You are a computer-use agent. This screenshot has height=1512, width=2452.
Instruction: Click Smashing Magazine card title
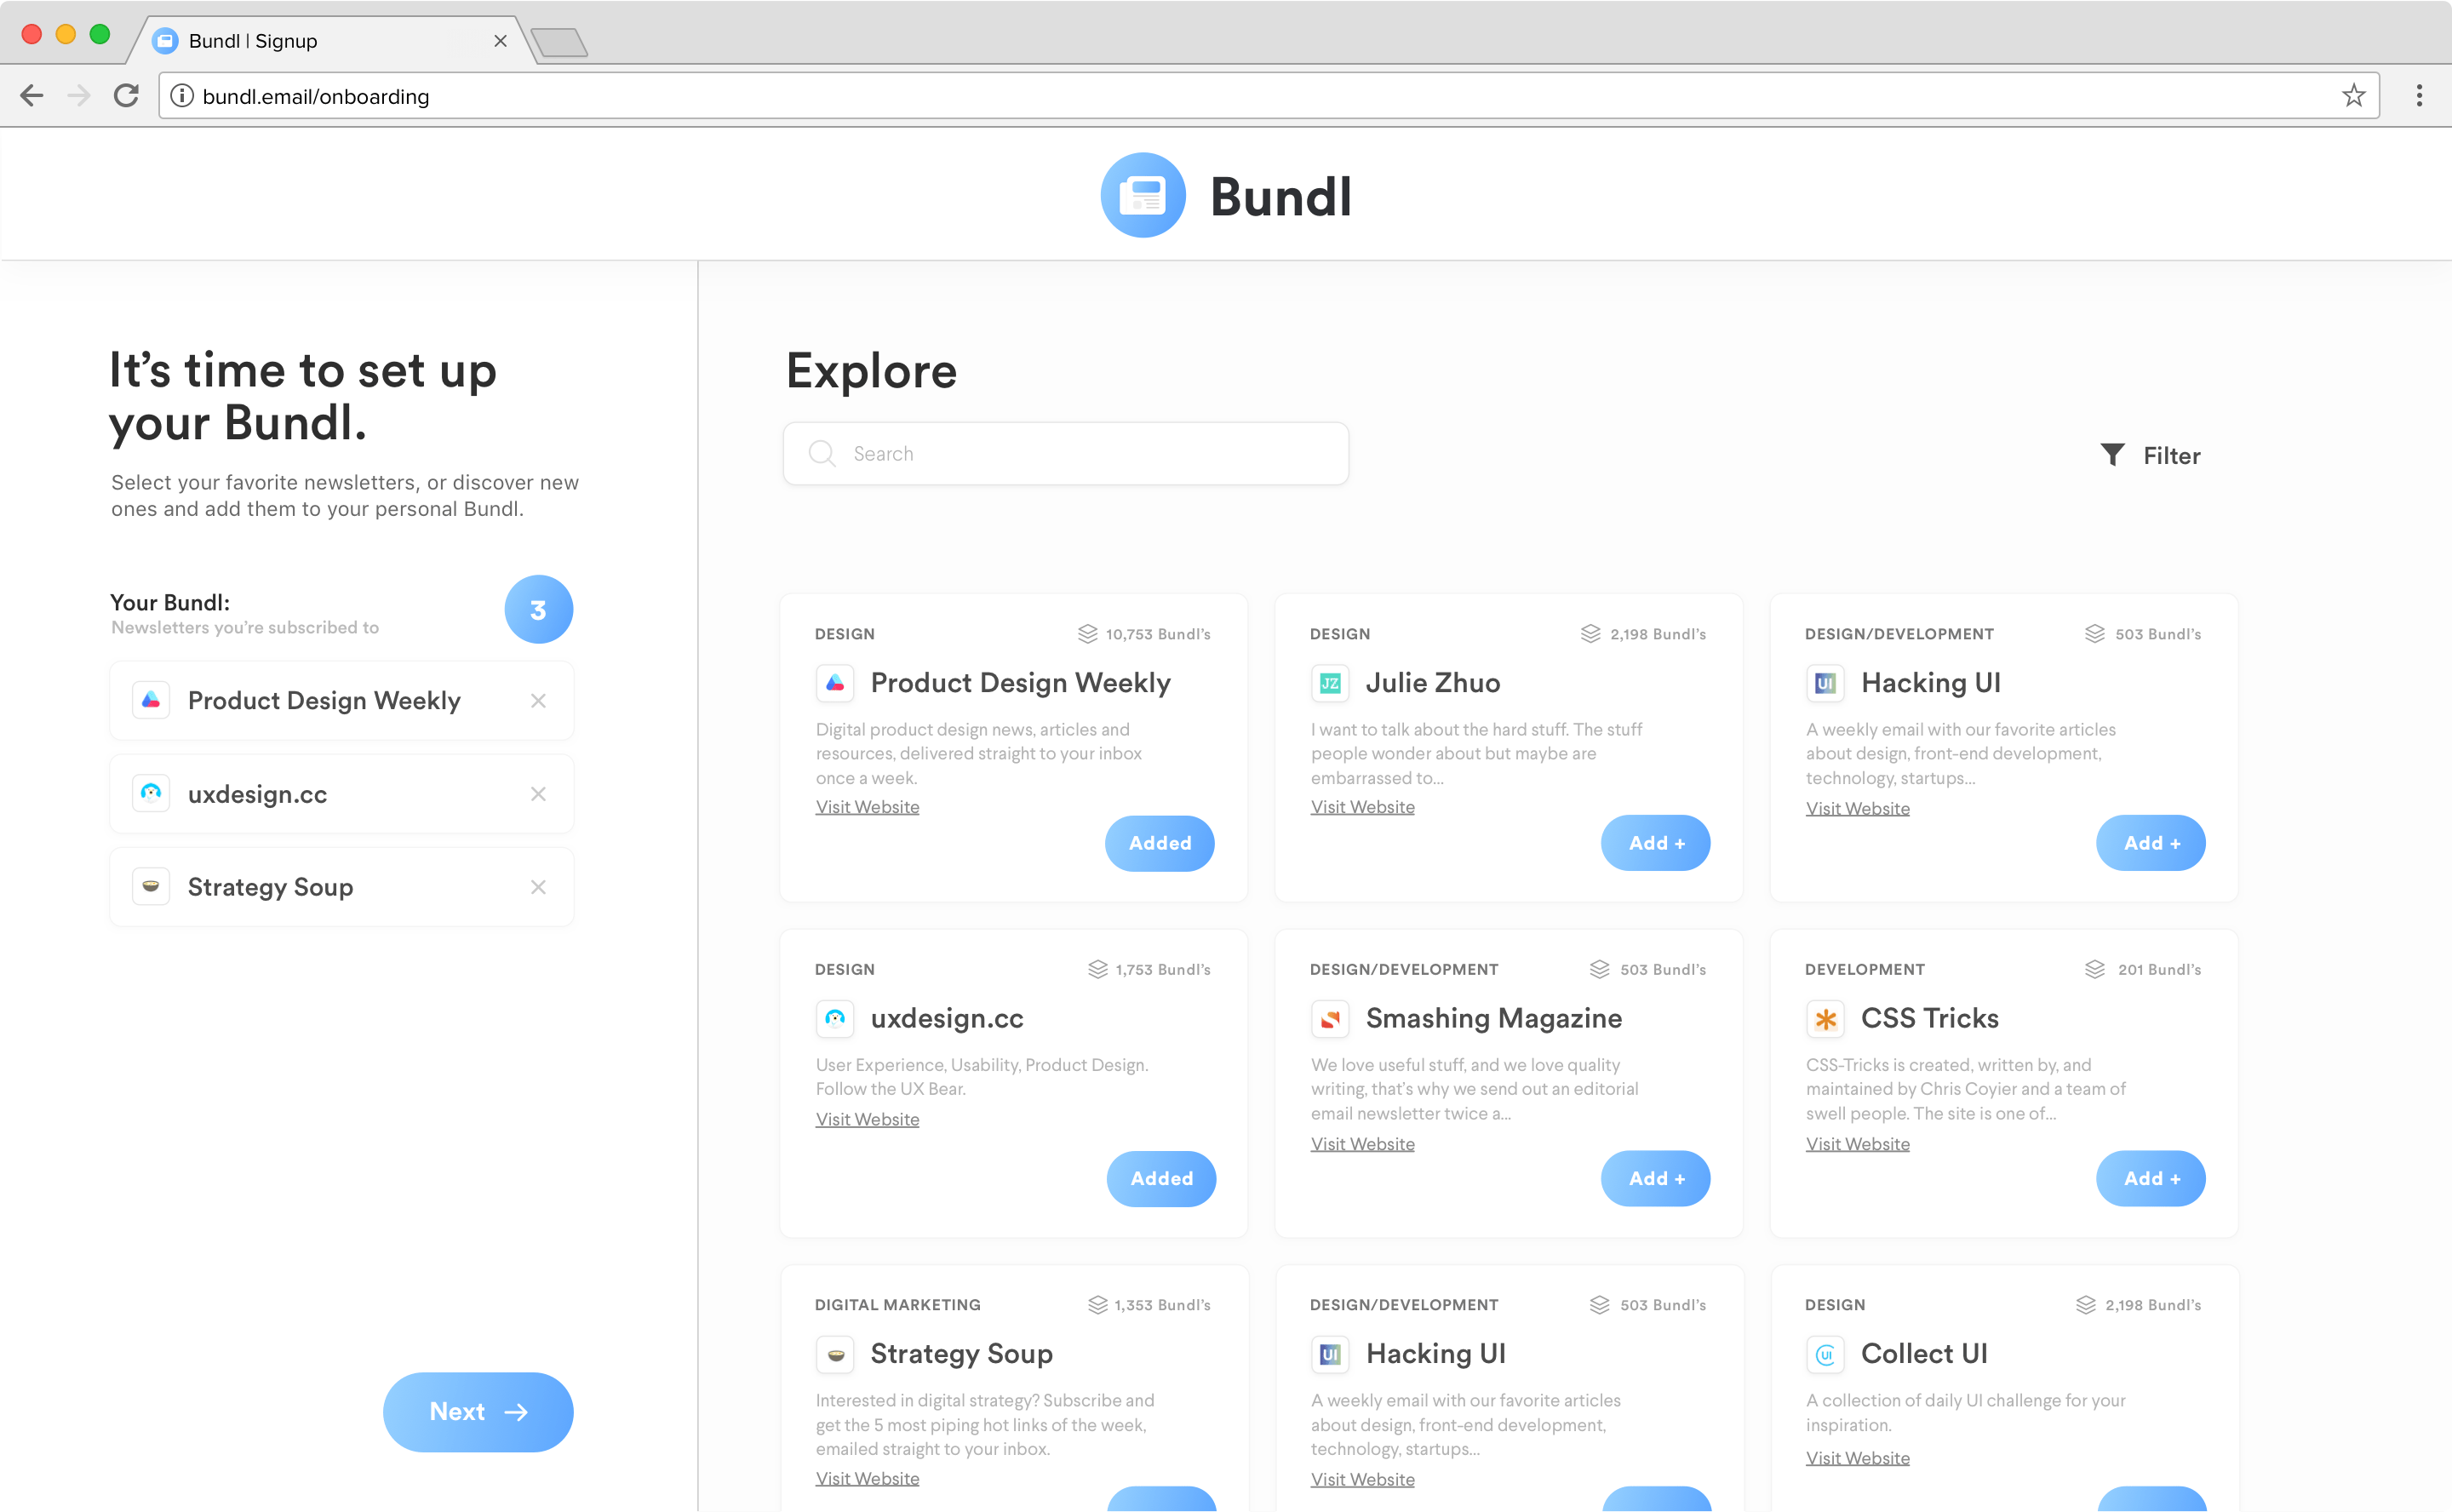1494,1018
